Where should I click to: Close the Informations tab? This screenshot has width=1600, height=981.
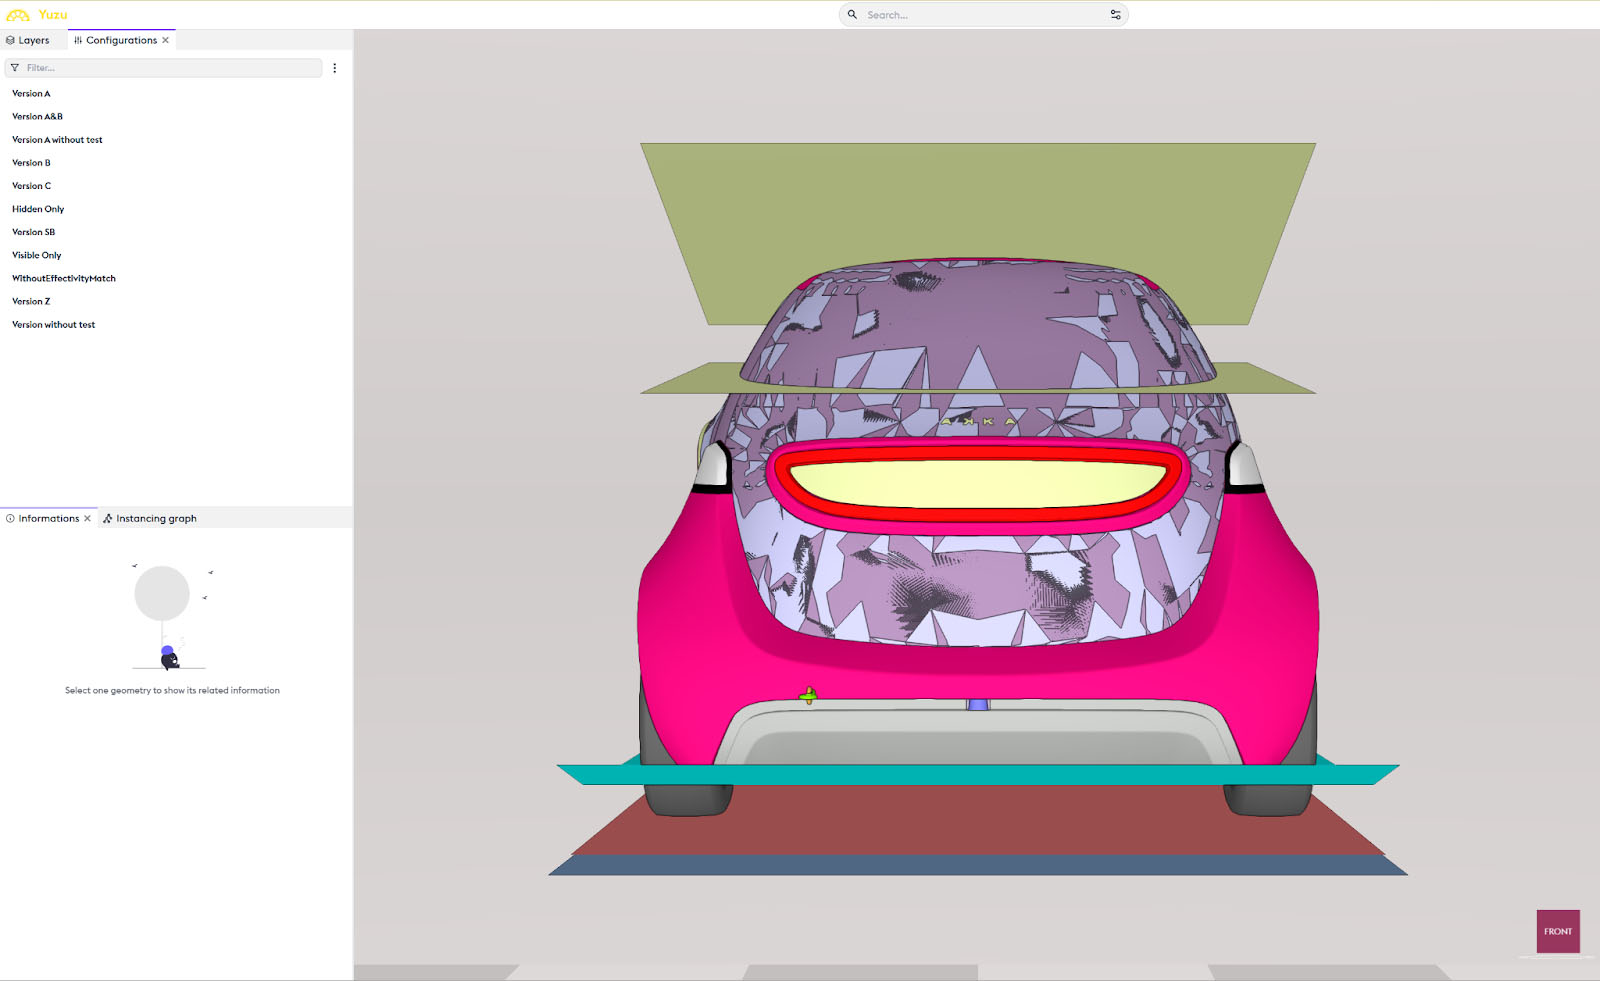coord(88,519)
